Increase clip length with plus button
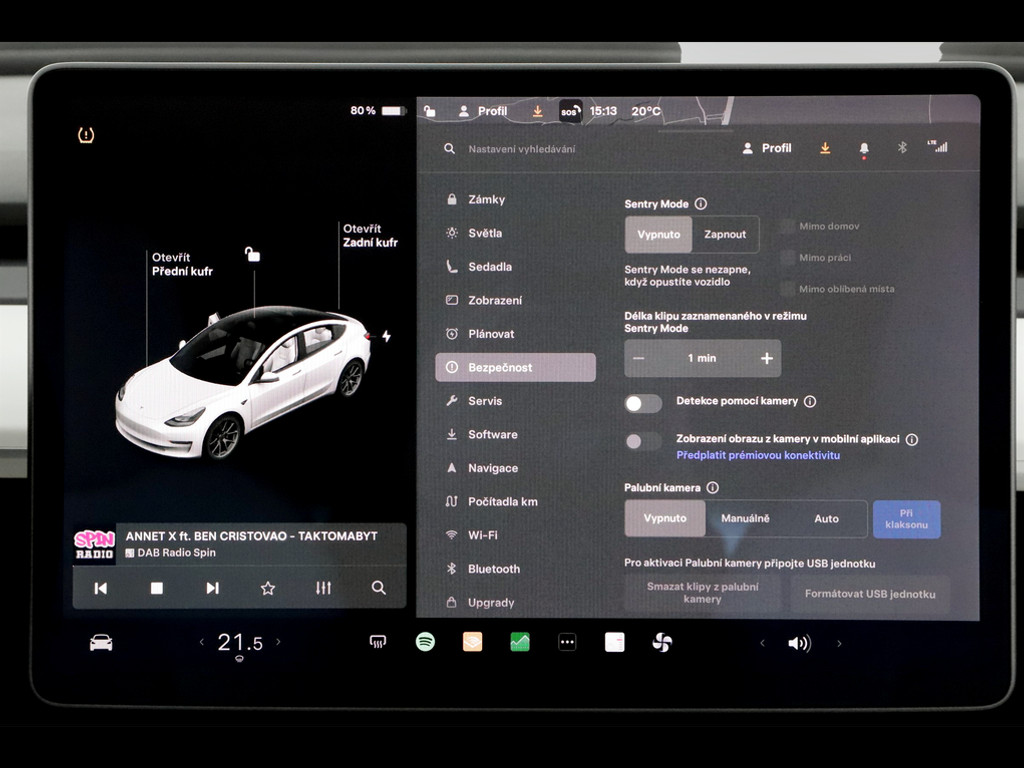 point(767,359)
